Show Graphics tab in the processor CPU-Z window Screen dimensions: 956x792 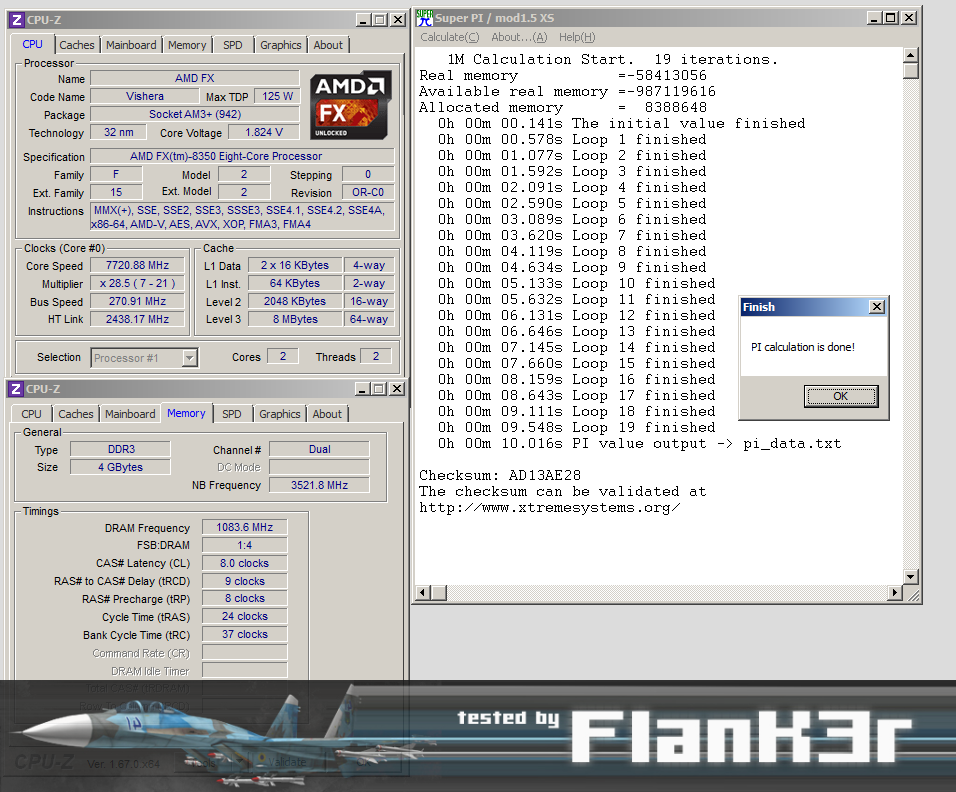280,45
